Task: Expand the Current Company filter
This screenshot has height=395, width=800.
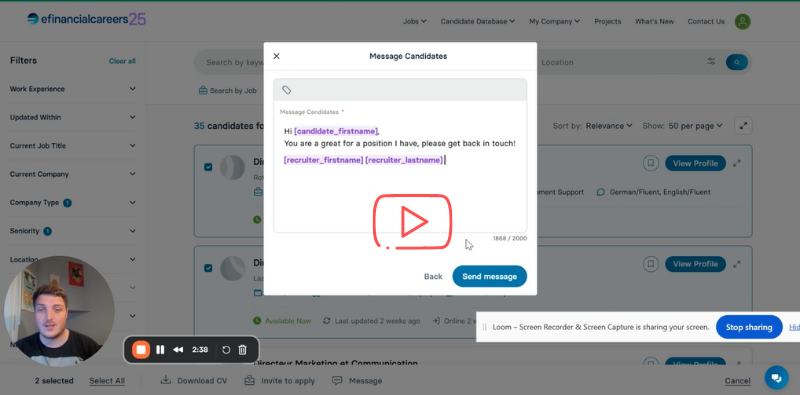Action: click(x=73, y=174)
